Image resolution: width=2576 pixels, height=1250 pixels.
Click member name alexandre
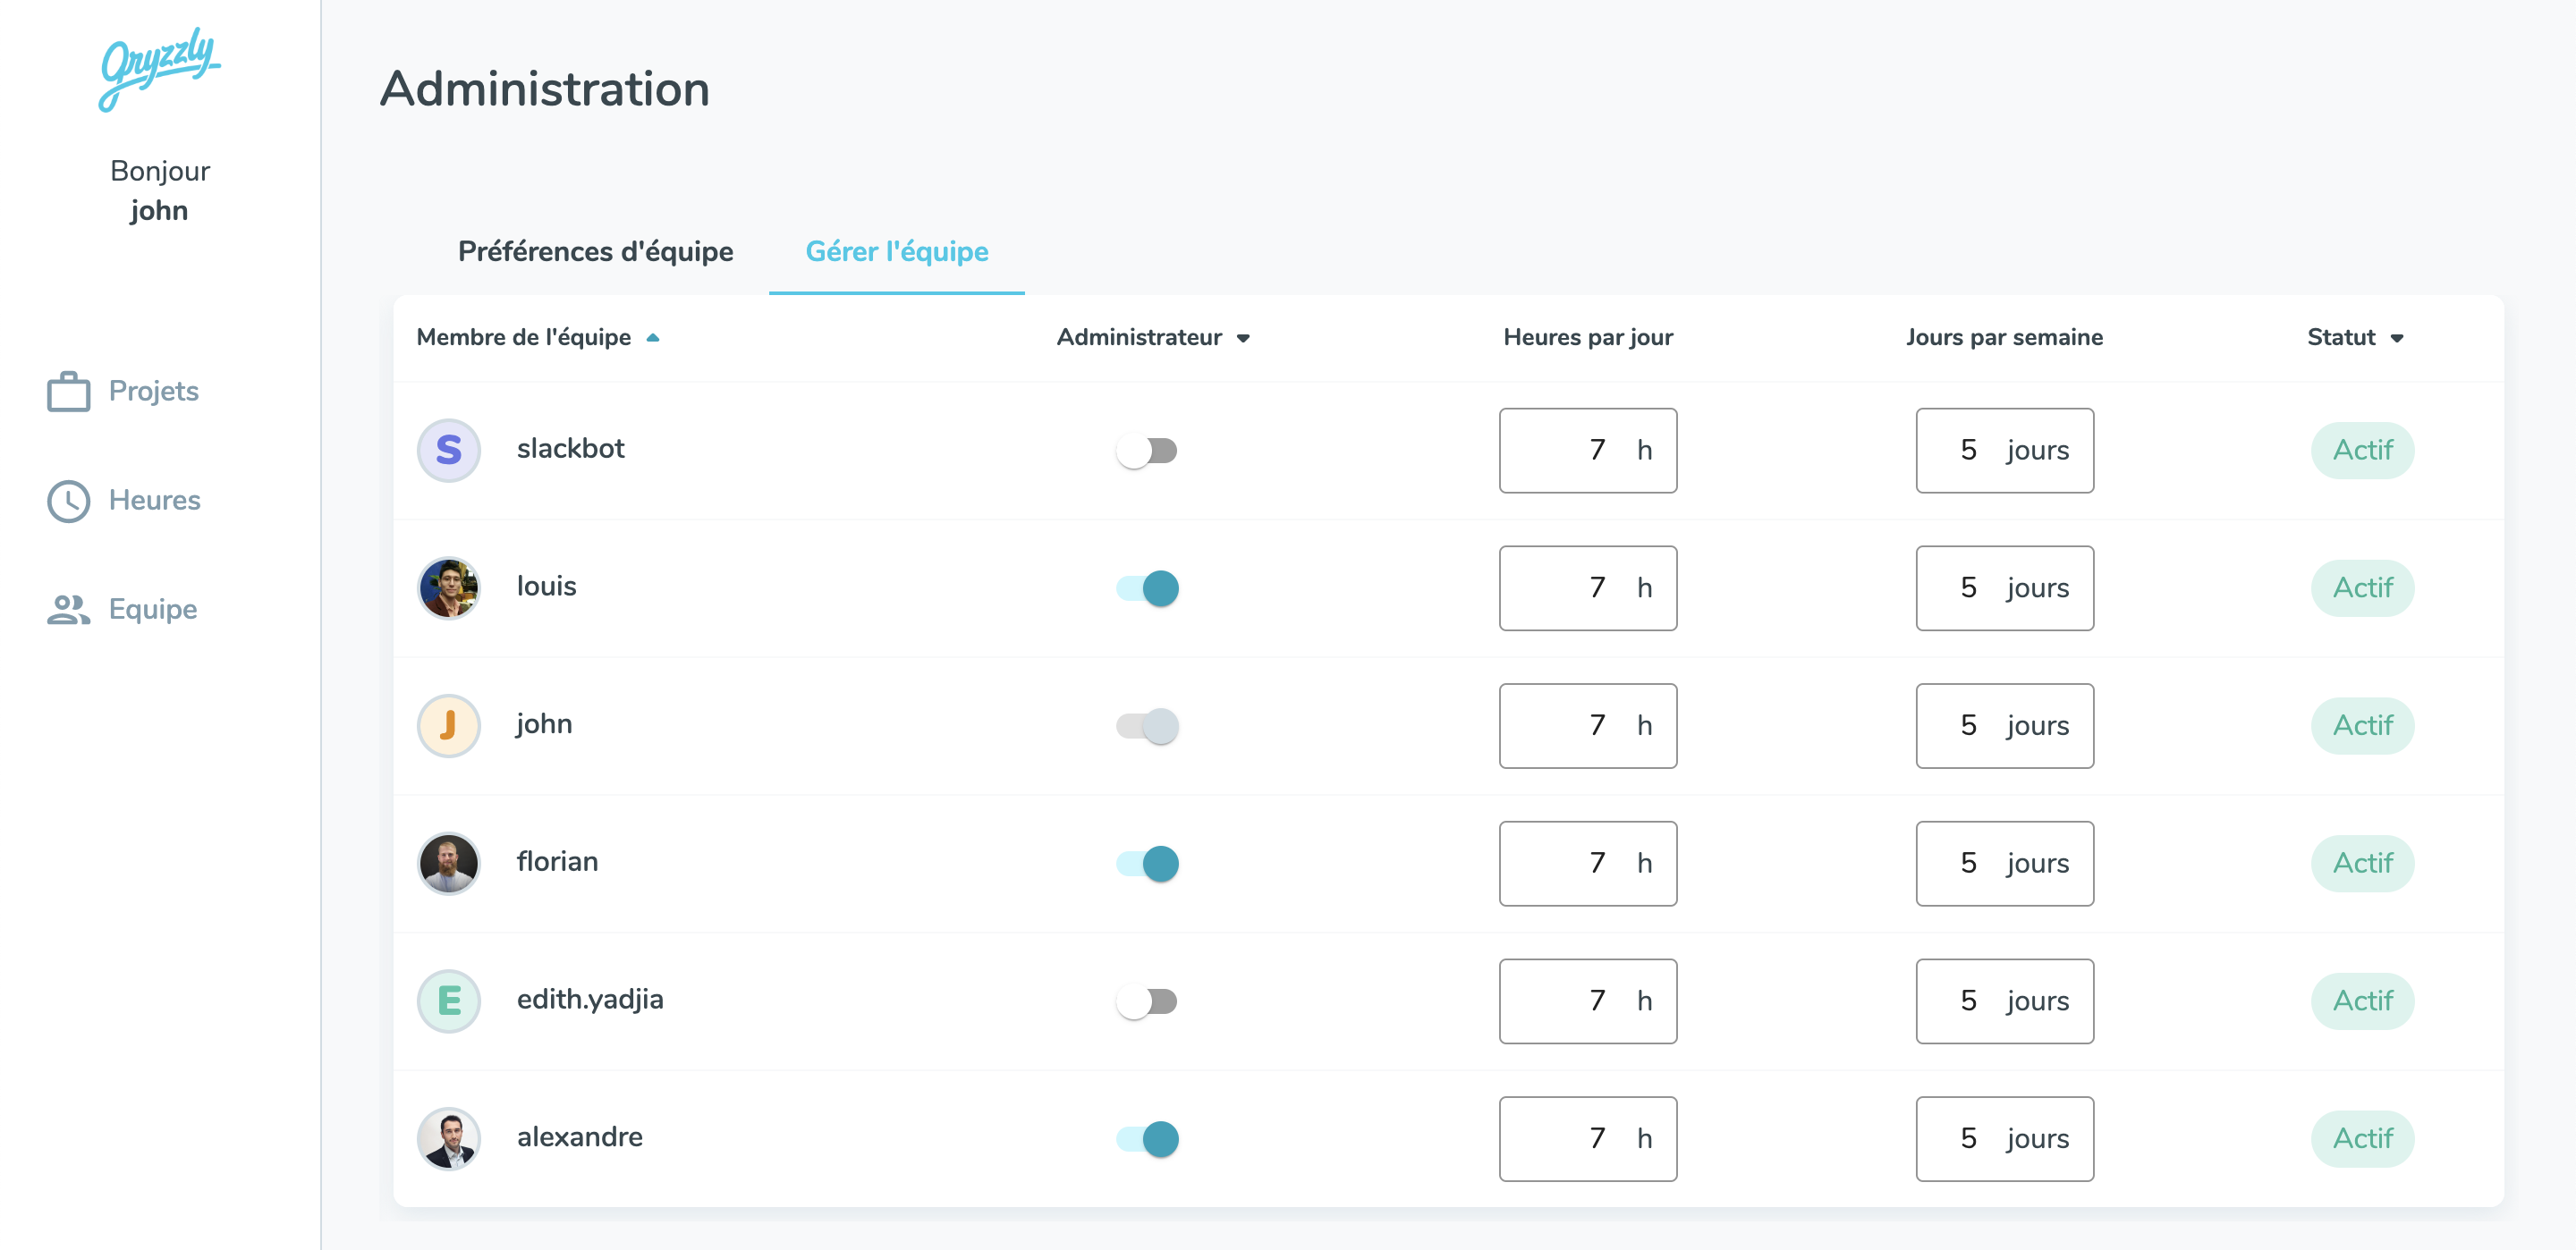click(x=579, y=1137)
